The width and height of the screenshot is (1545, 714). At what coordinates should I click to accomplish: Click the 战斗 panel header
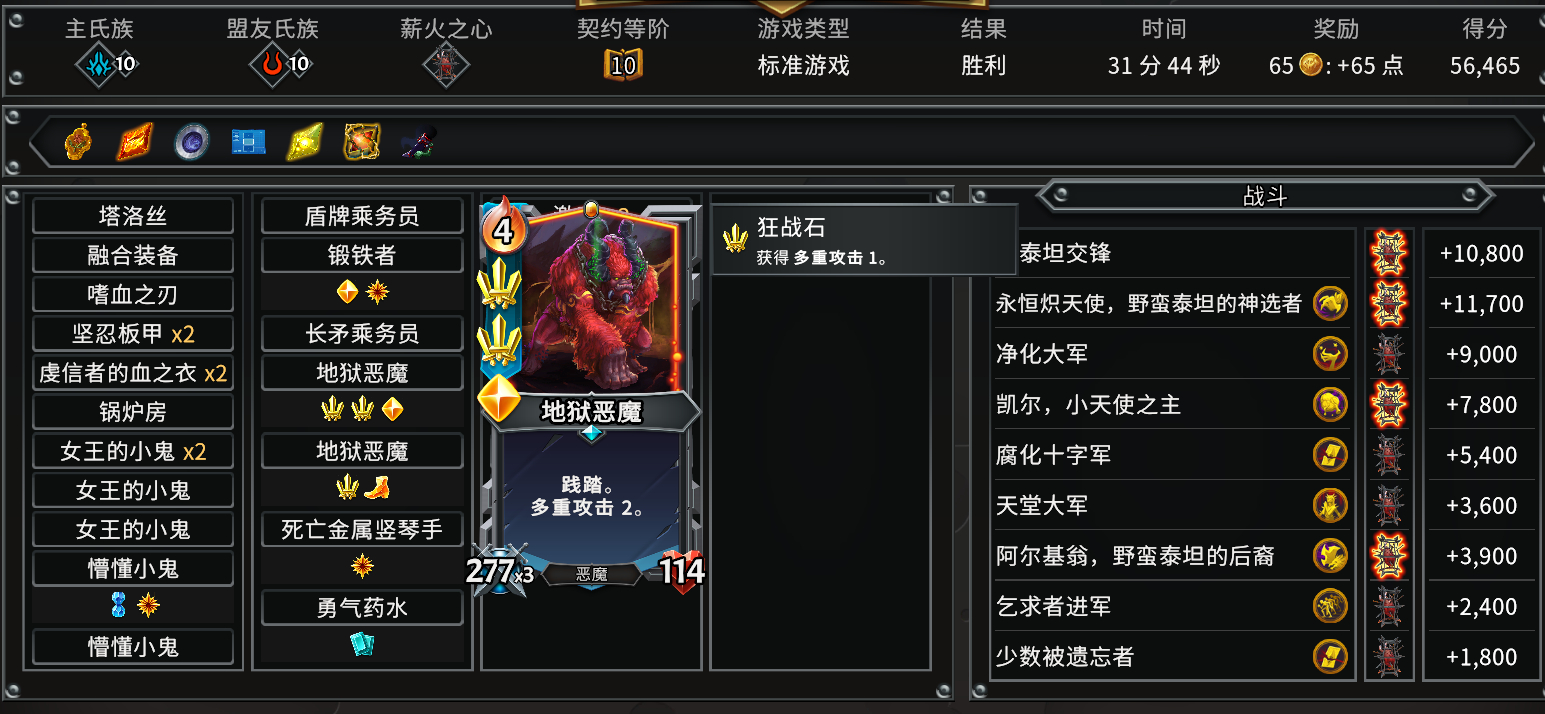[1265, 197]
